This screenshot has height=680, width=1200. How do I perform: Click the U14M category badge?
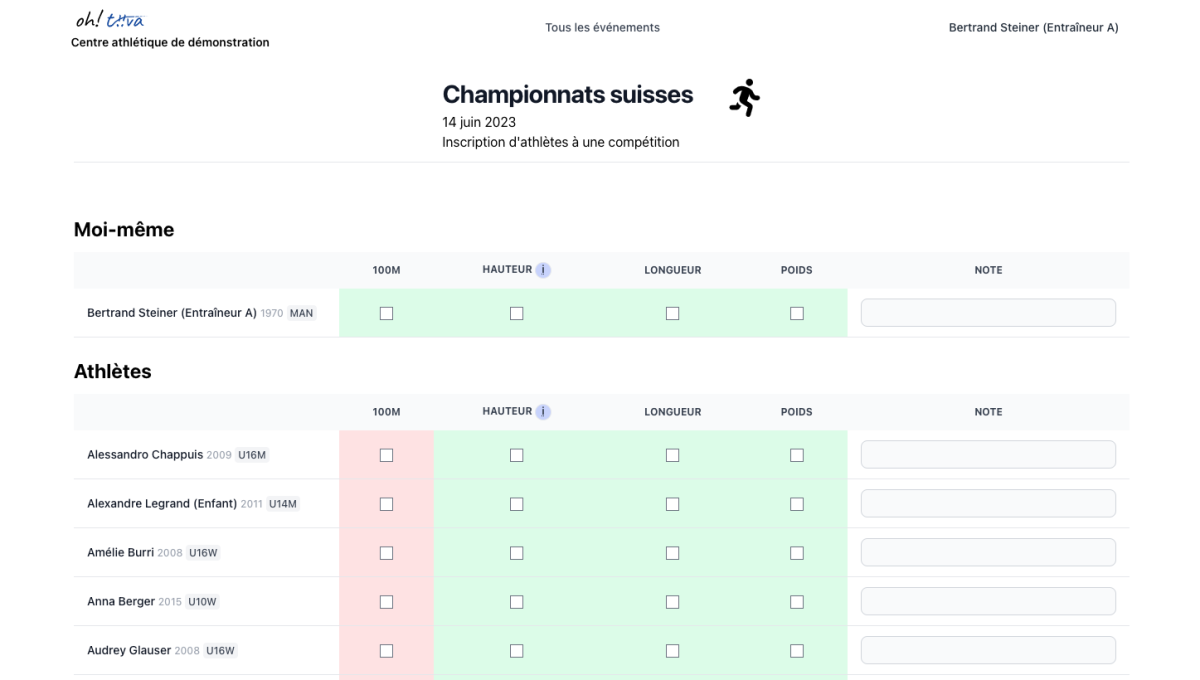(283, 504)
